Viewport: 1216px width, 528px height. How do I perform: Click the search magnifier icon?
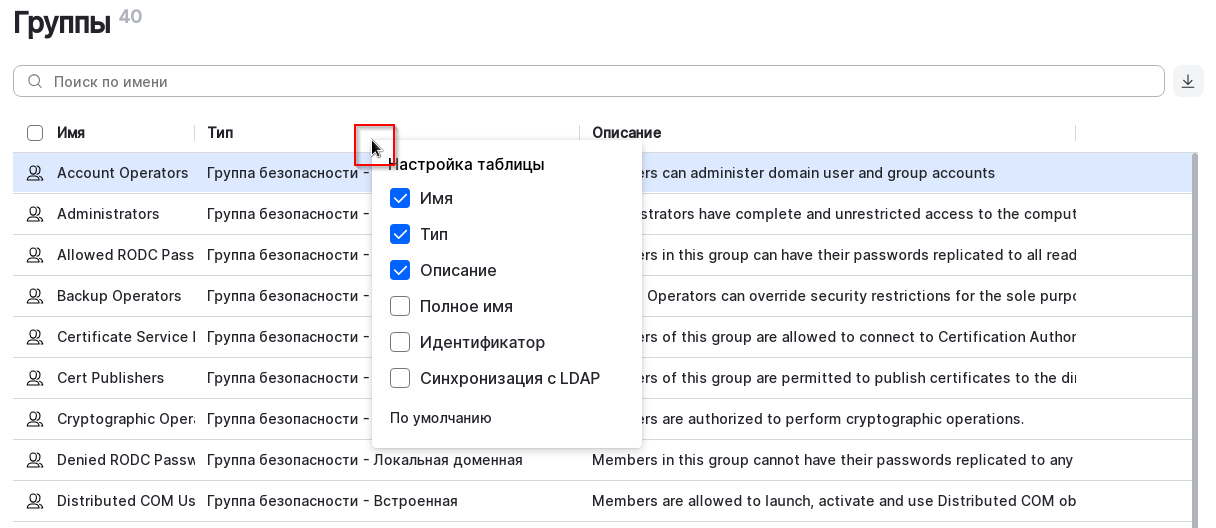35,82
